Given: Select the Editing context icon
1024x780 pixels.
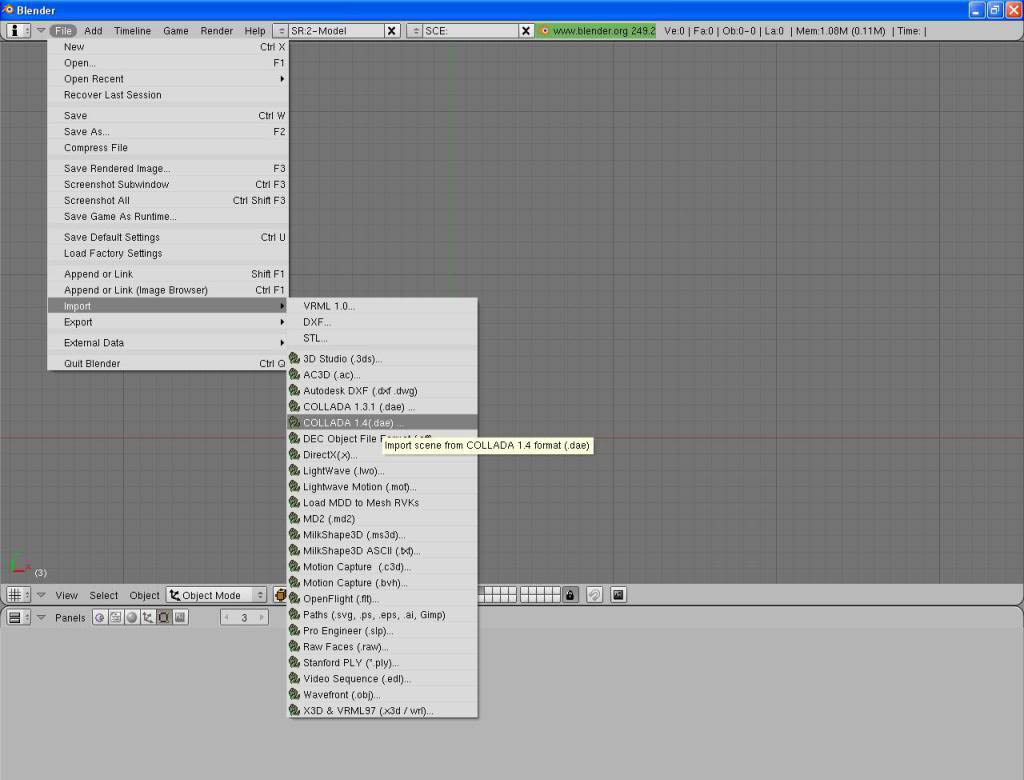Looking at the screenshot, I should pyautogui.click(x=163, y=618).
